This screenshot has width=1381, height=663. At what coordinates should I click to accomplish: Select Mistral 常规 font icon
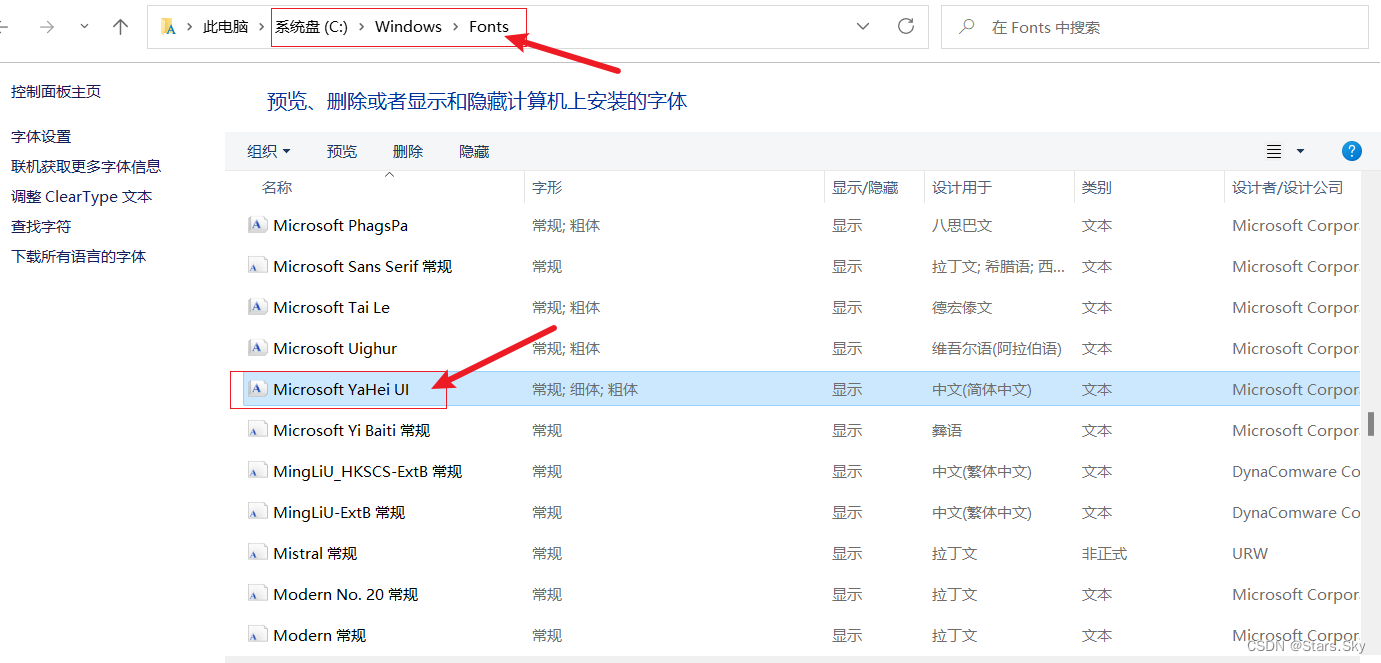pyautogui.click(x=257, y=553)
